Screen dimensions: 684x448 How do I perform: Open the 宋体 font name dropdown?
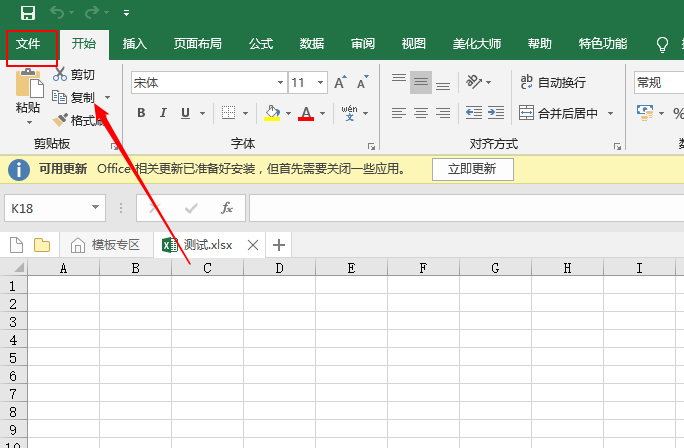[x=280, y=82]
